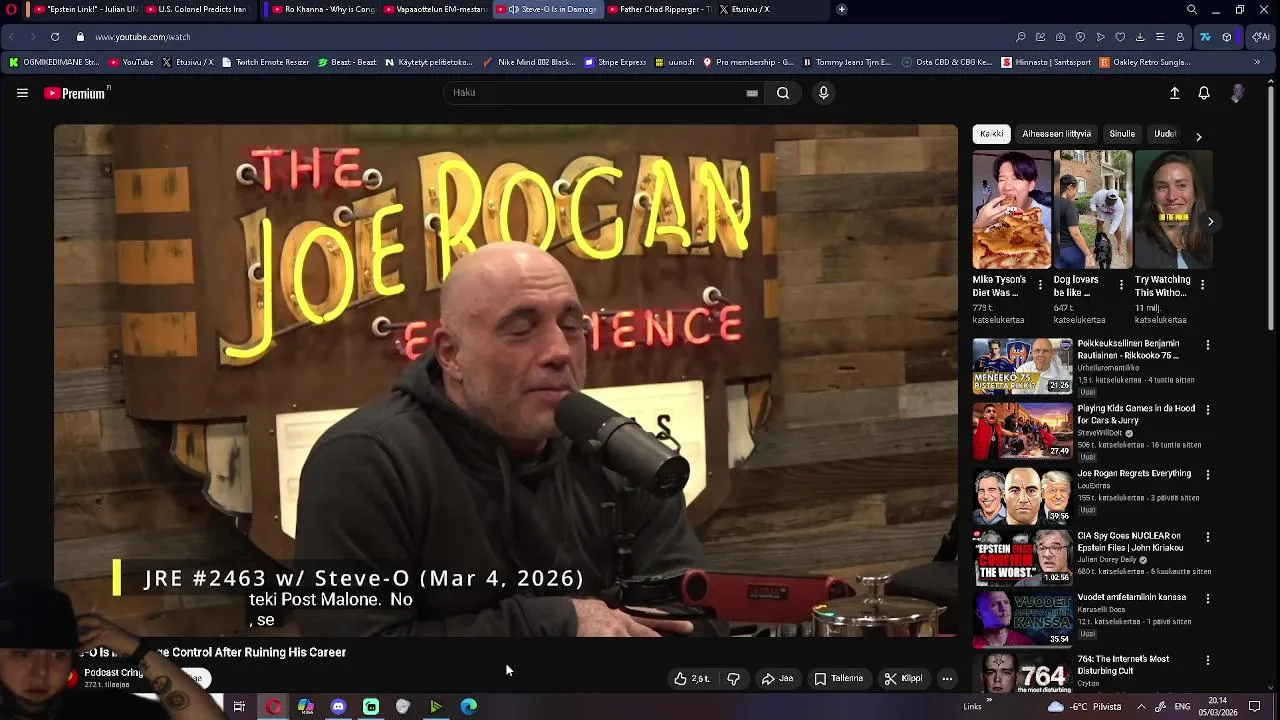This screenshot has height=720, width=1280.
Task: Dislike the video with thumbs down
Action: tap(733, 679)
